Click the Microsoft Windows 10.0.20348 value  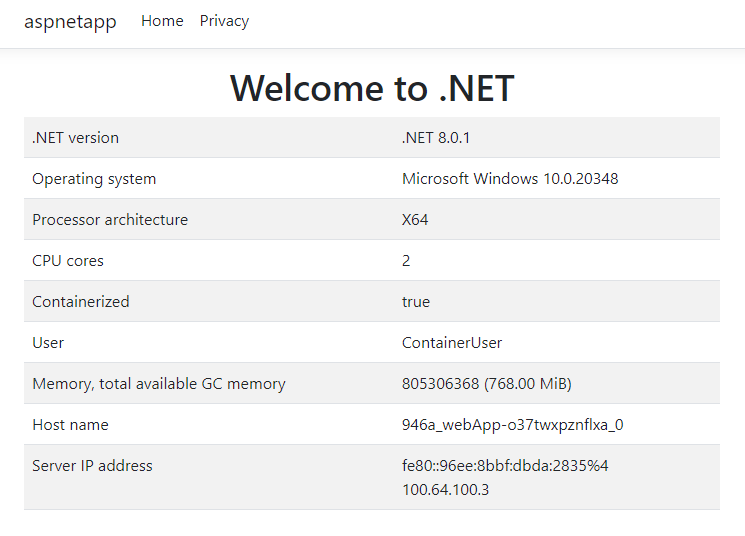510,179
